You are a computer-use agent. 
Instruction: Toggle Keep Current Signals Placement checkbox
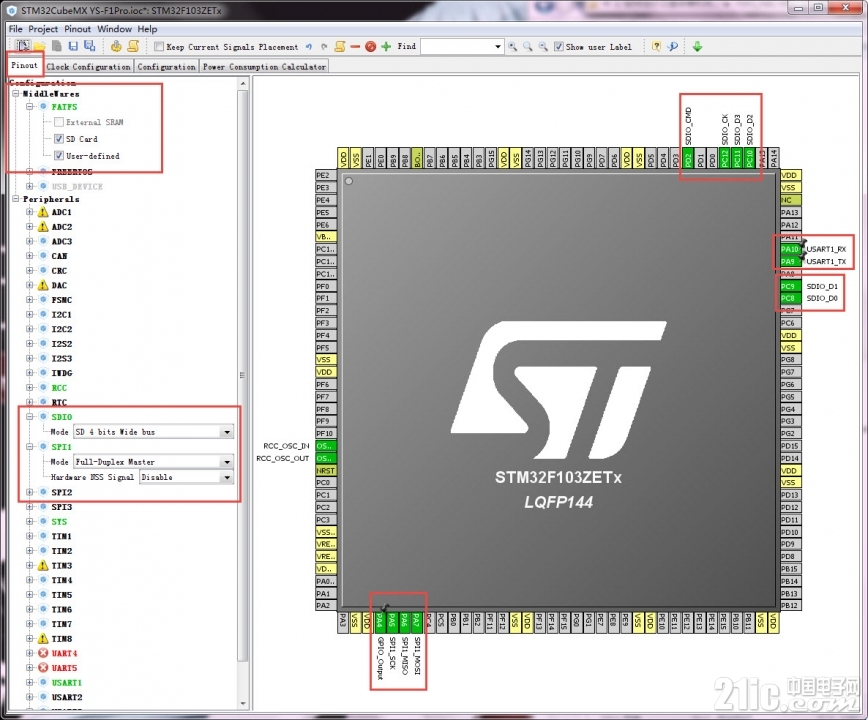(x=159, y=46)
